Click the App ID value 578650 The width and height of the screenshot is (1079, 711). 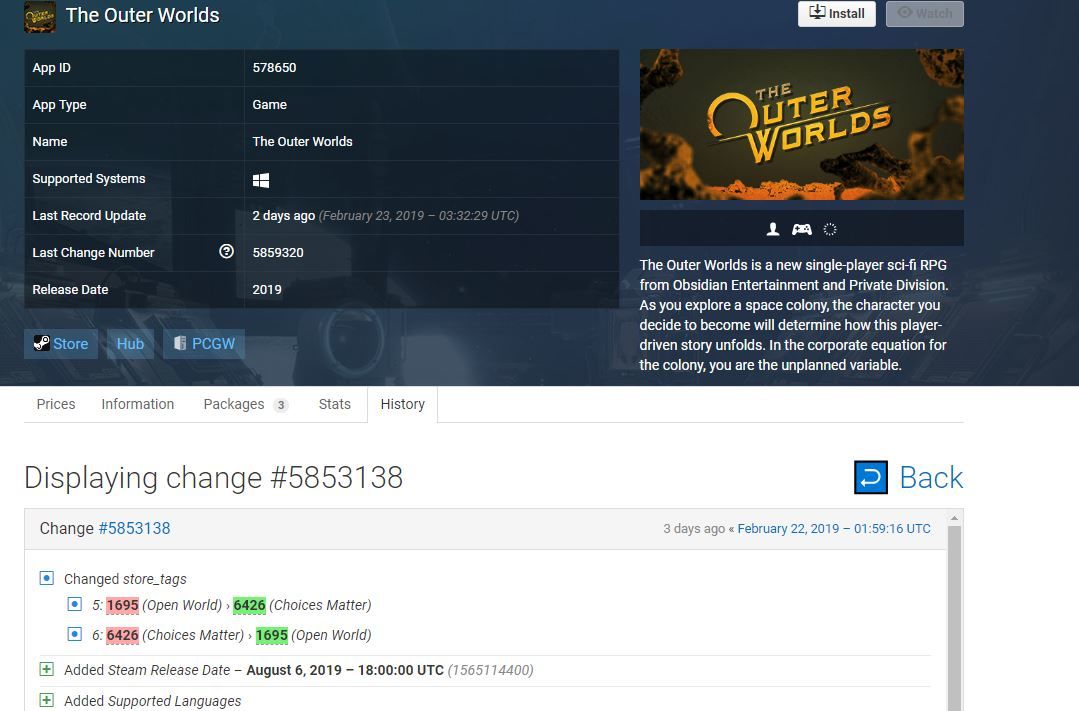pyautogui.click(x=275, y=67)
